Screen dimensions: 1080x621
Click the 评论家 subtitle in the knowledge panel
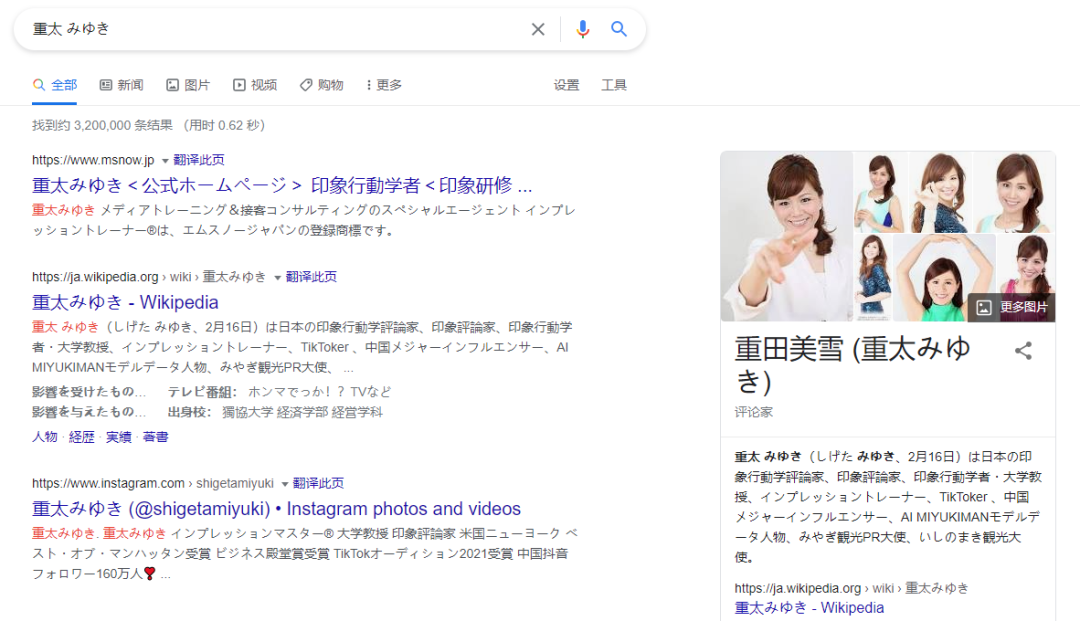pos(754,412)
